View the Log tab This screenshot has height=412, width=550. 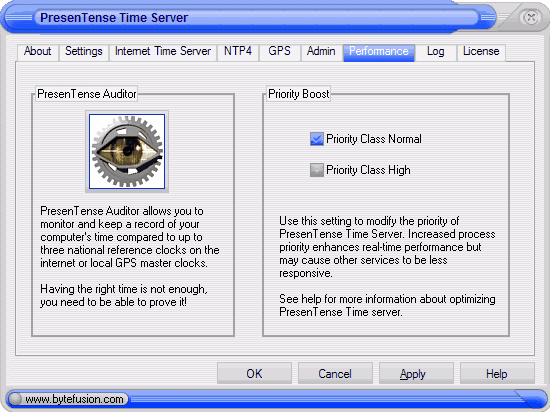[x=436, y=52]
